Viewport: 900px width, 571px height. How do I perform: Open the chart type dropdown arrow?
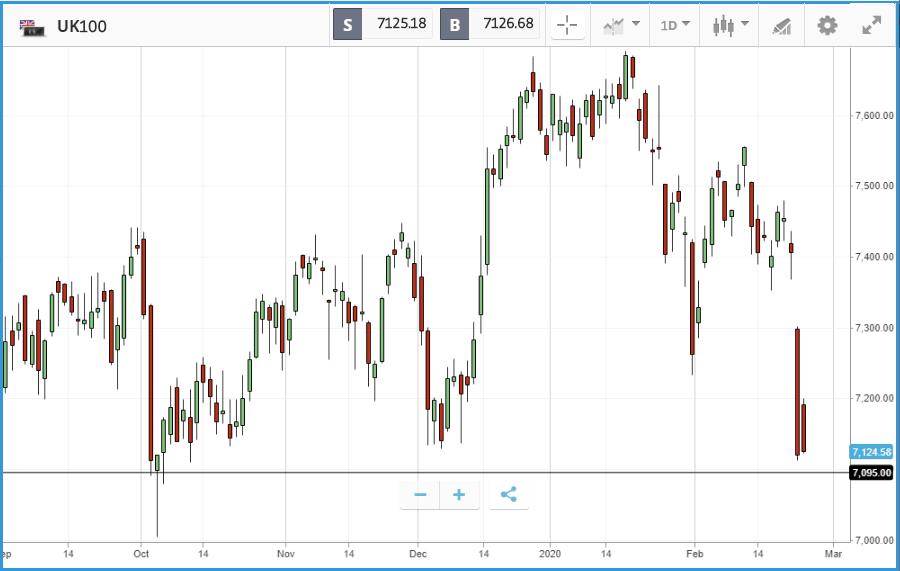[x=745, y=24]
